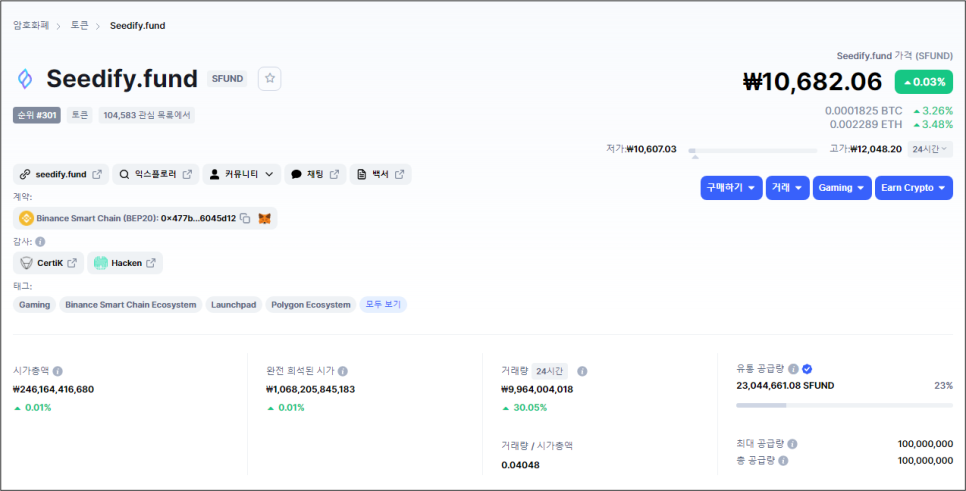
Task: Add token to MetaMask via fox icon
Action: [x=265, y=218]
